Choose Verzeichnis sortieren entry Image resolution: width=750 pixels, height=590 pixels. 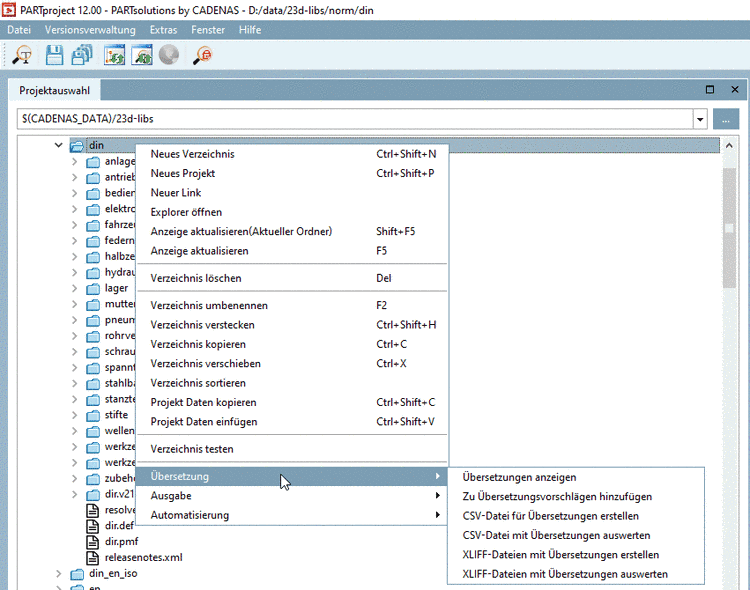pyautogui.click(x=292, y=383)
